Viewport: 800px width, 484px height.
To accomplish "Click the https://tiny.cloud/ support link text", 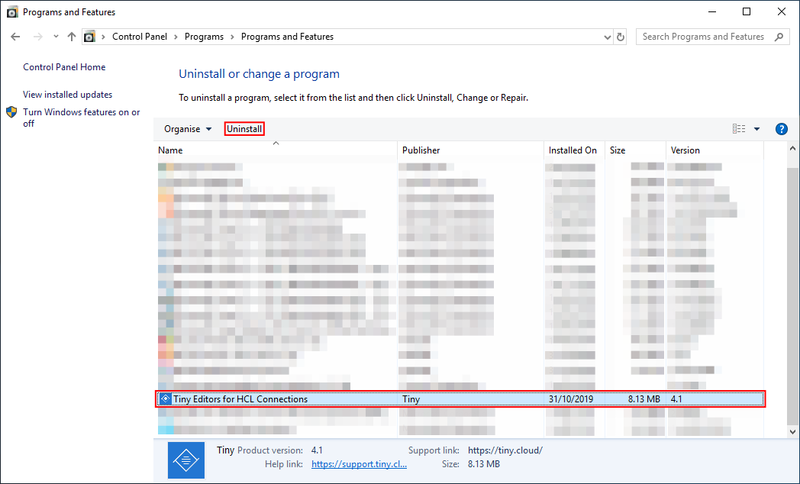I will pyautogui.click(x=505, y=450).
